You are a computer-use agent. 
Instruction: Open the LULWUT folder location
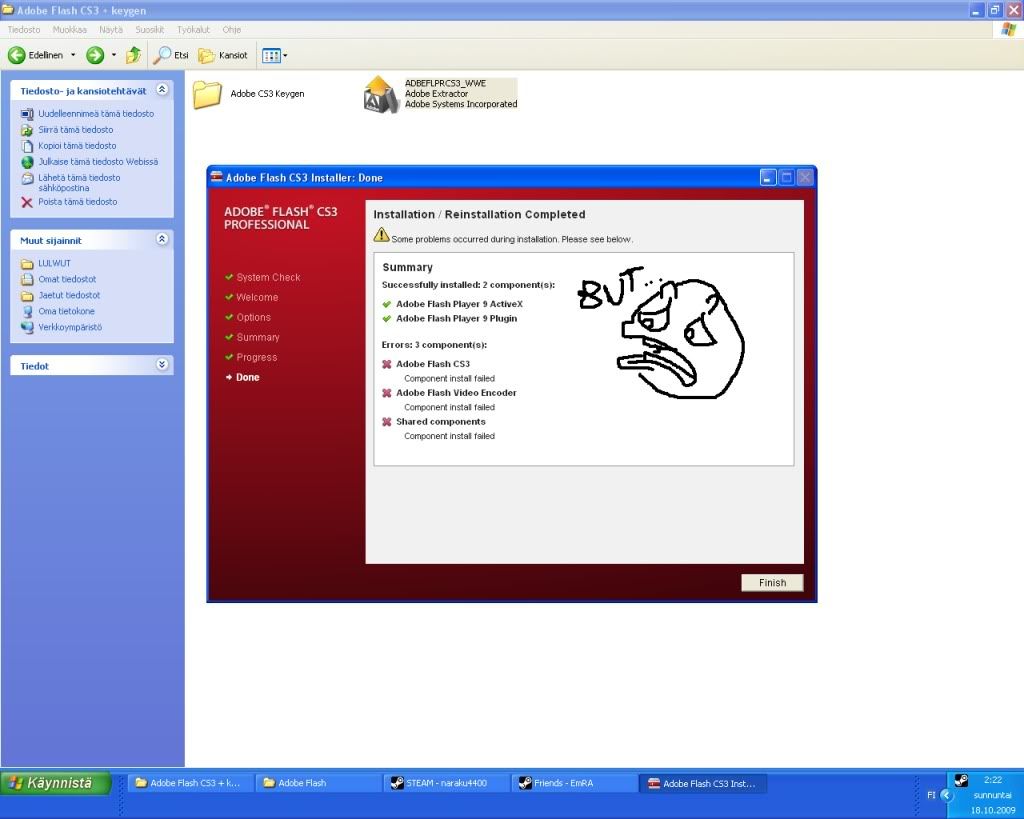[54, 263]
